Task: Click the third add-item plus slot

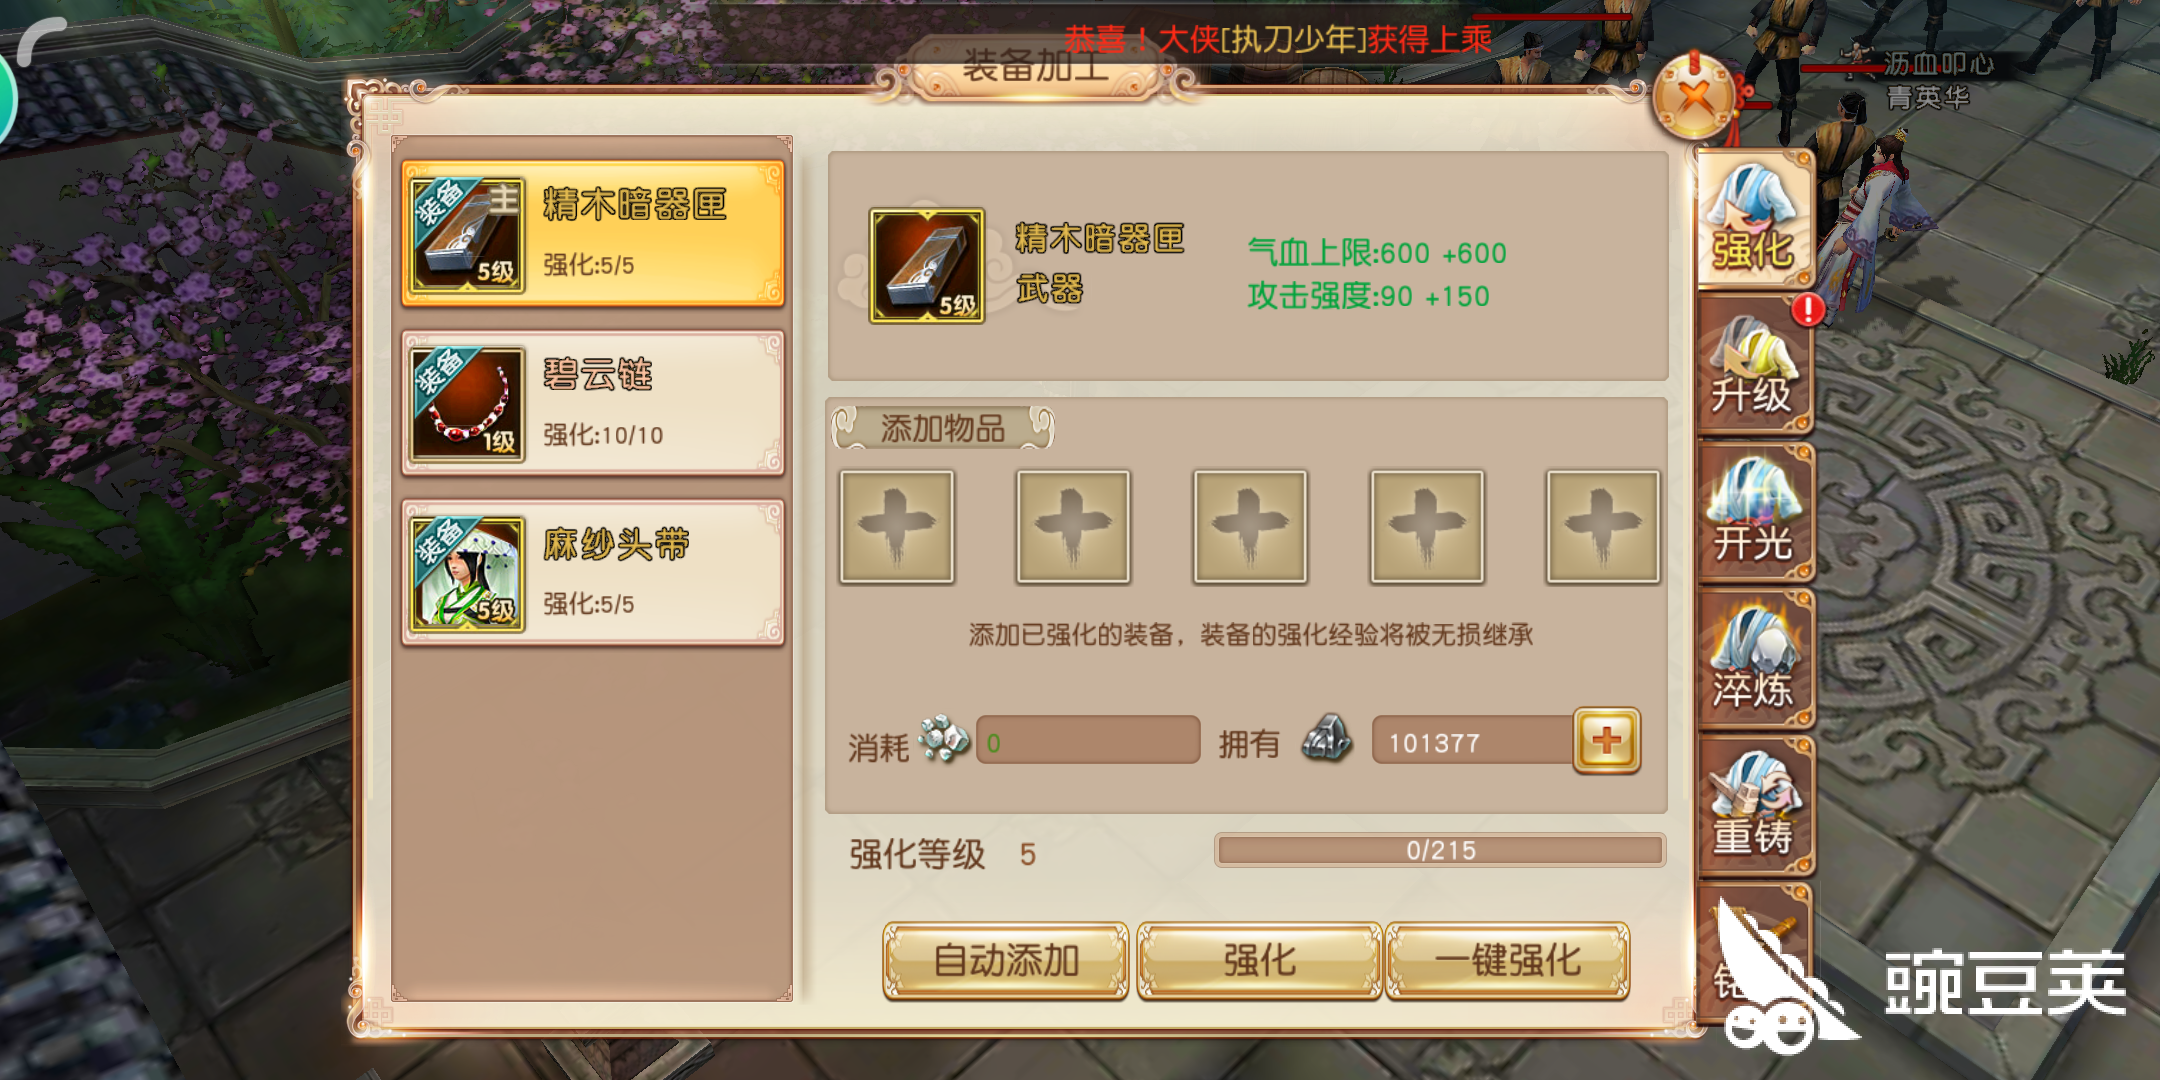Action: 1250,527
